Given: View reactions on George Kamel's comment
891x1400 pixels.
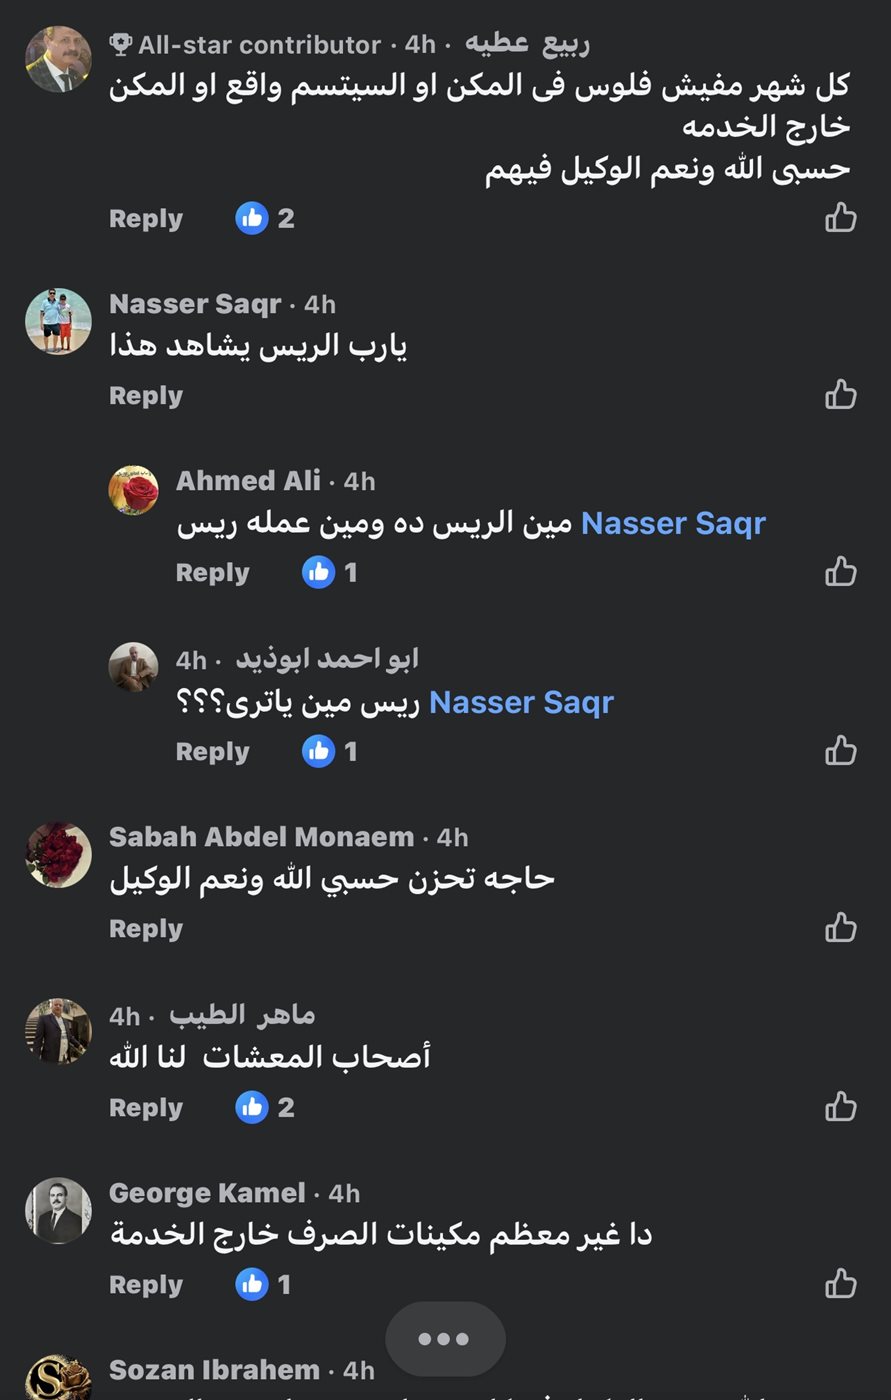Looking at the screenshot, I should click(x=264, y=1284).
